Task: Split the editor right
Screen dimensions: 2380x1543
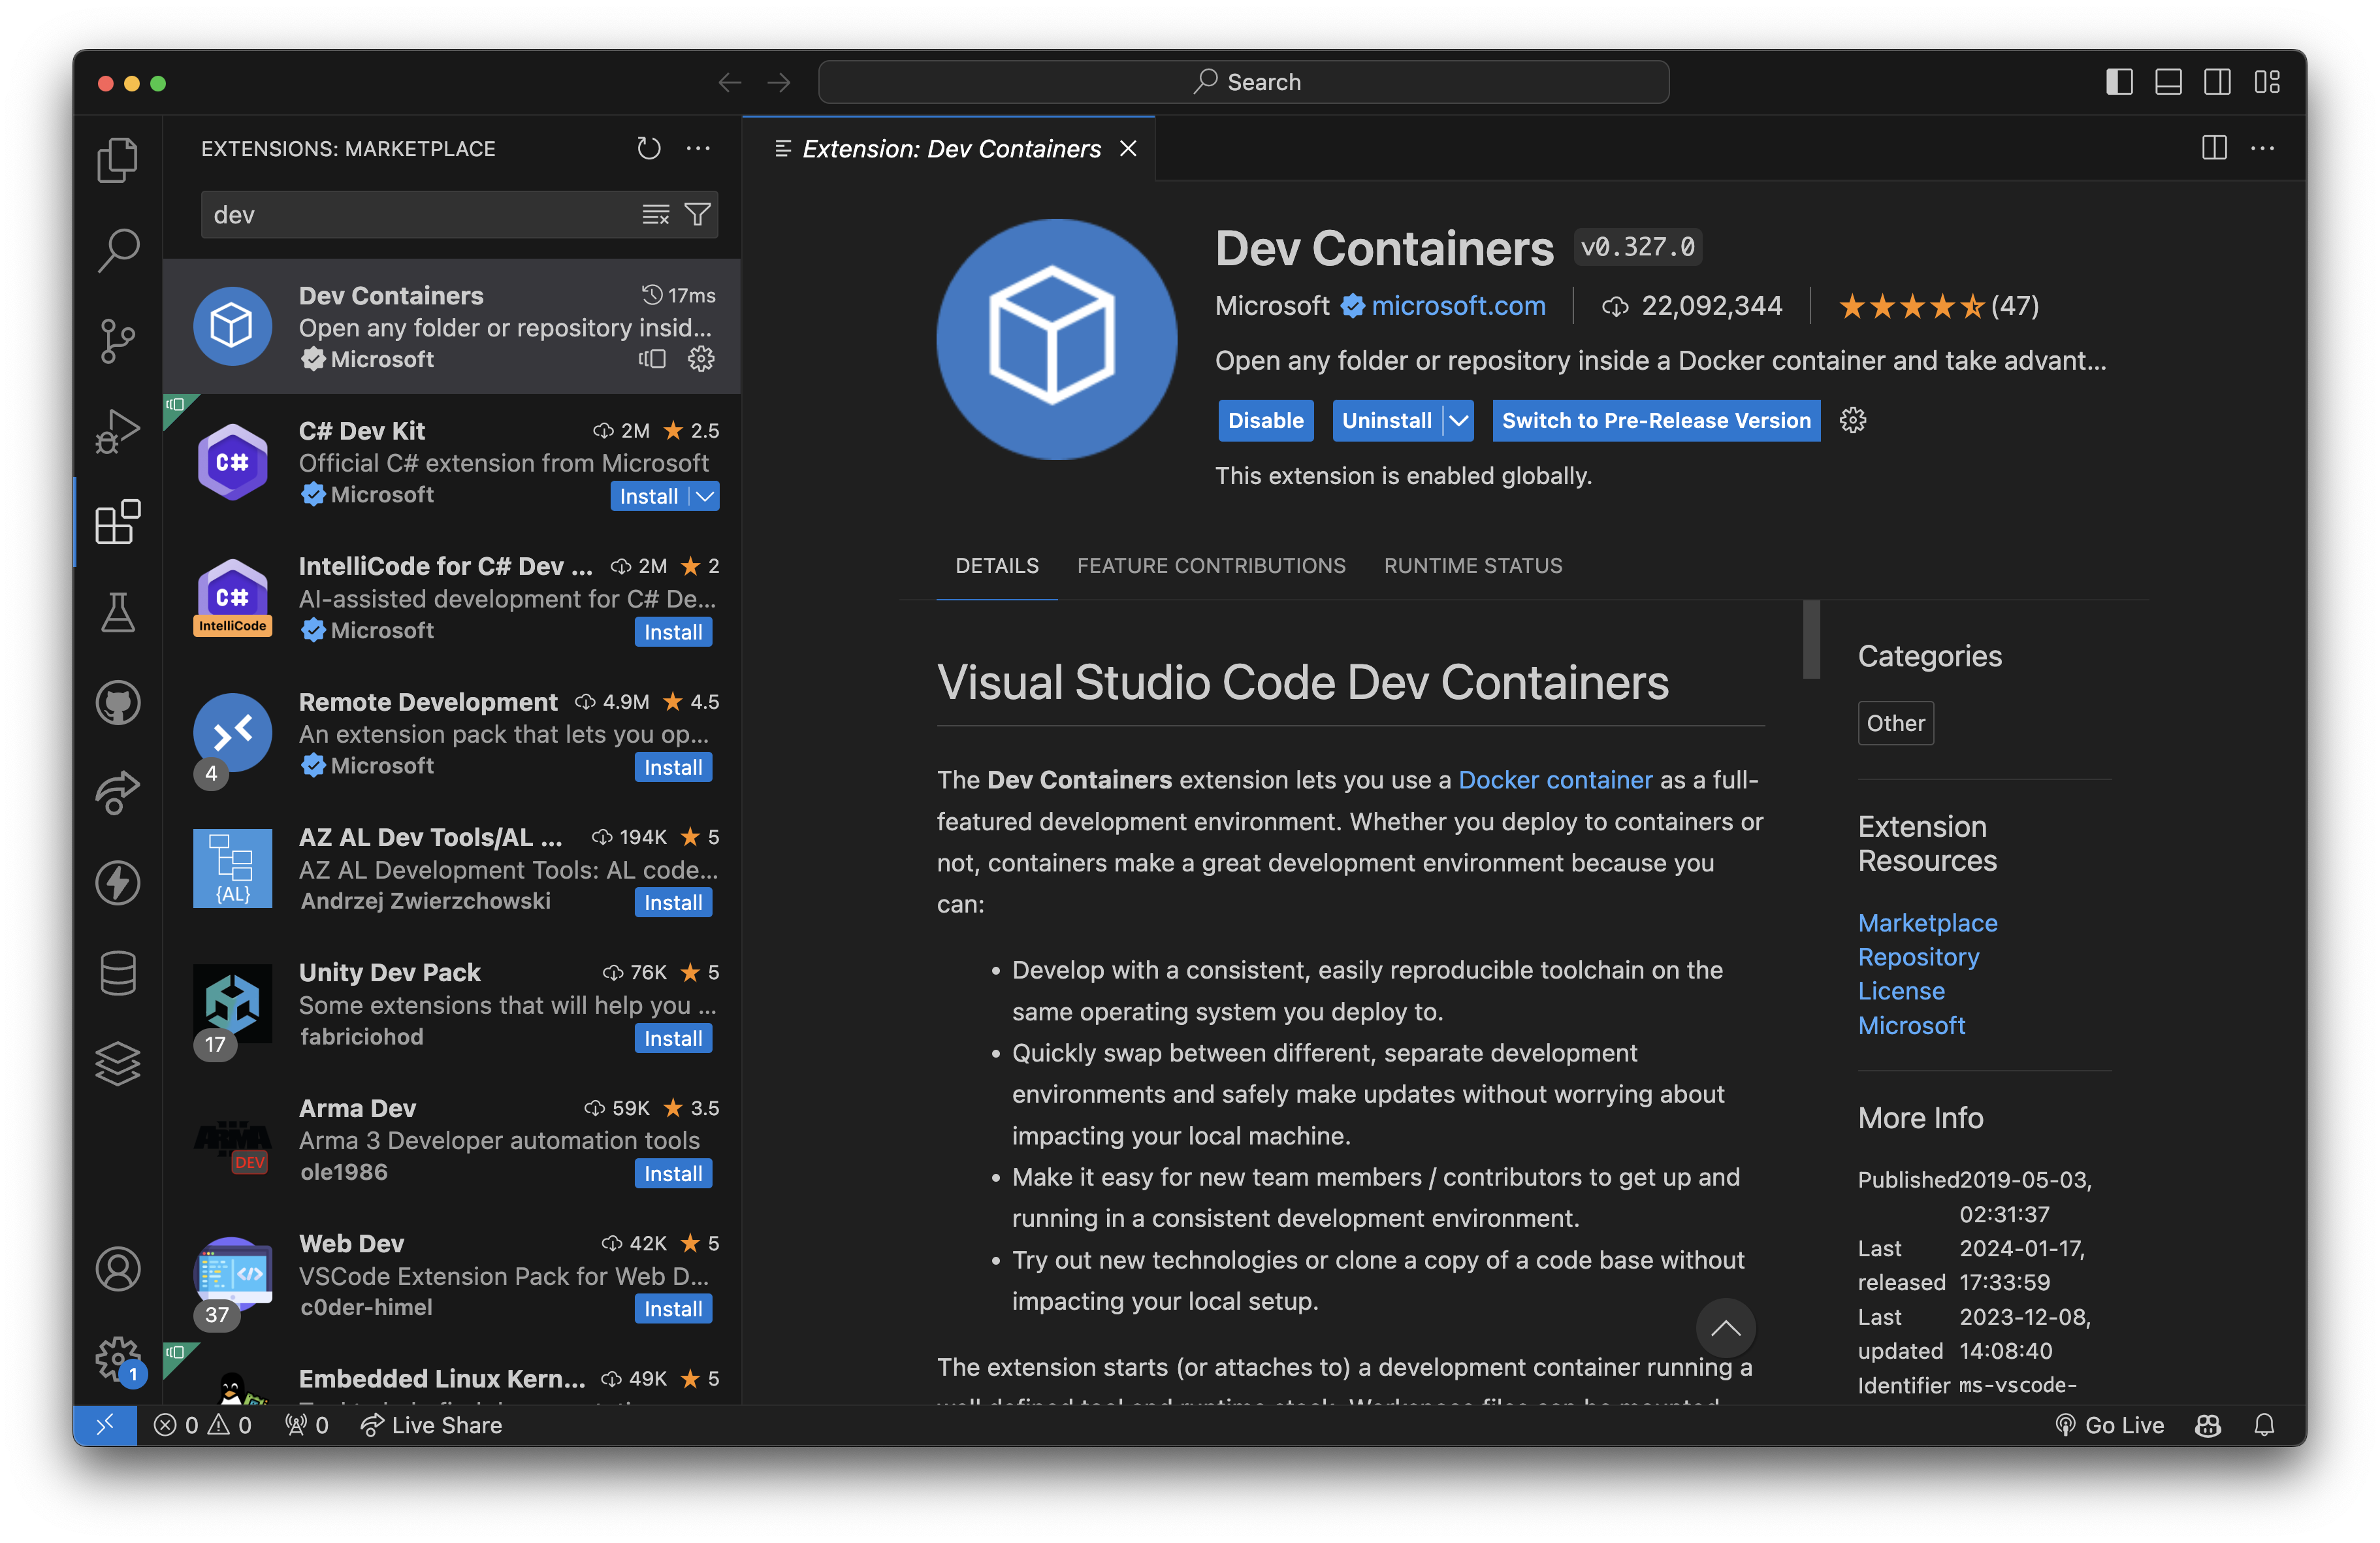Action: click(2214, 148)
